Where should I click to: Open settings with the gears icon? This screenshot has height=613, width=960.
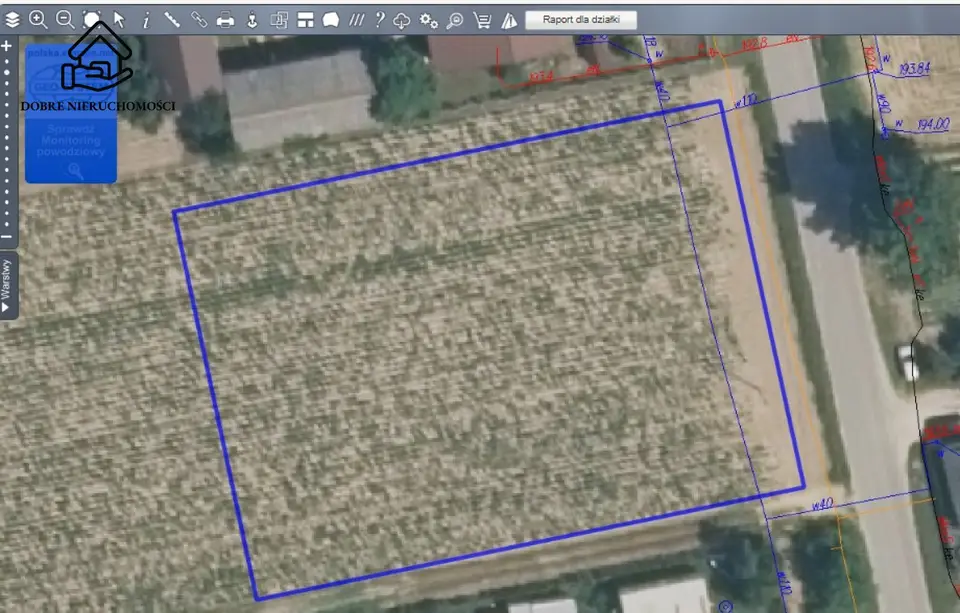click(x=429, y=21)
